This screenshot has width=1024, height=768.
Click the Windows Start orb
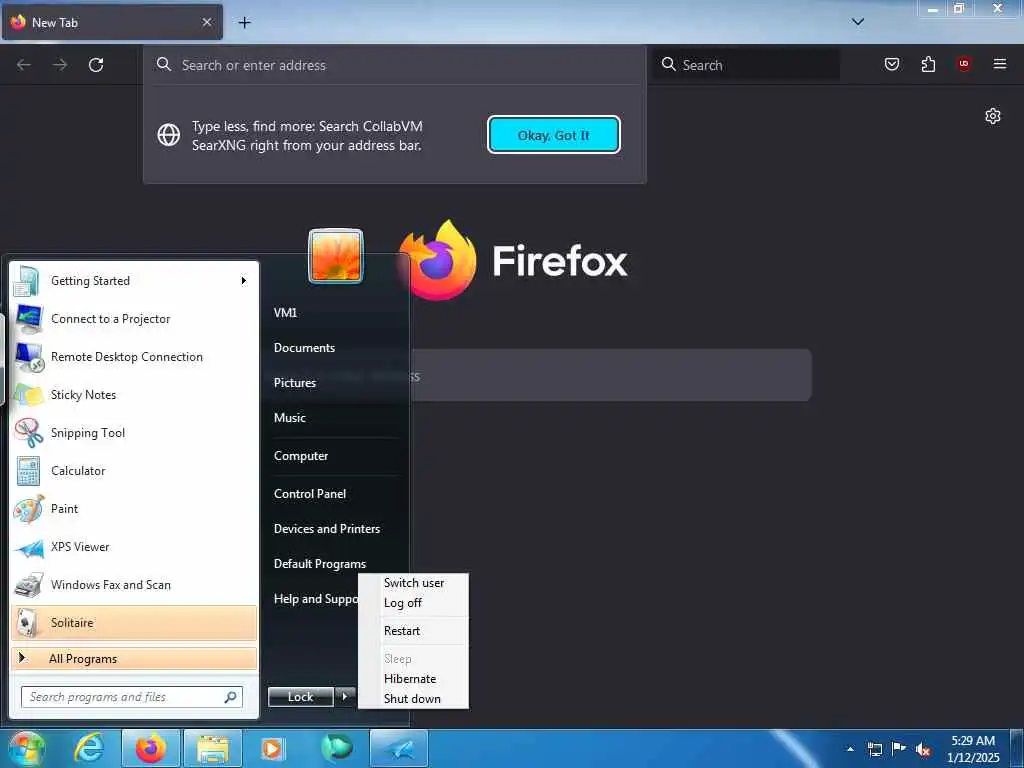(x=26, y=748)
